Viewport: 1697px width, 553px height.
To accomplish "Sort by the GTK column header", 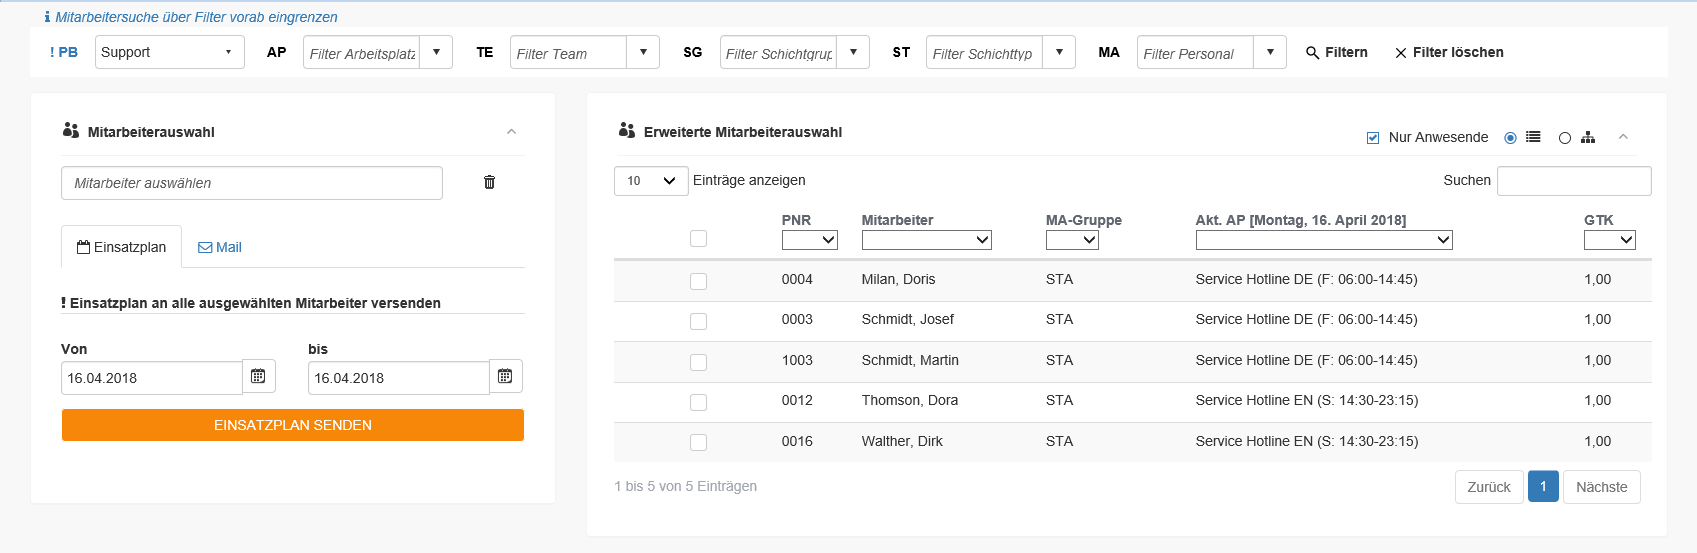I will pos(1599,220).
